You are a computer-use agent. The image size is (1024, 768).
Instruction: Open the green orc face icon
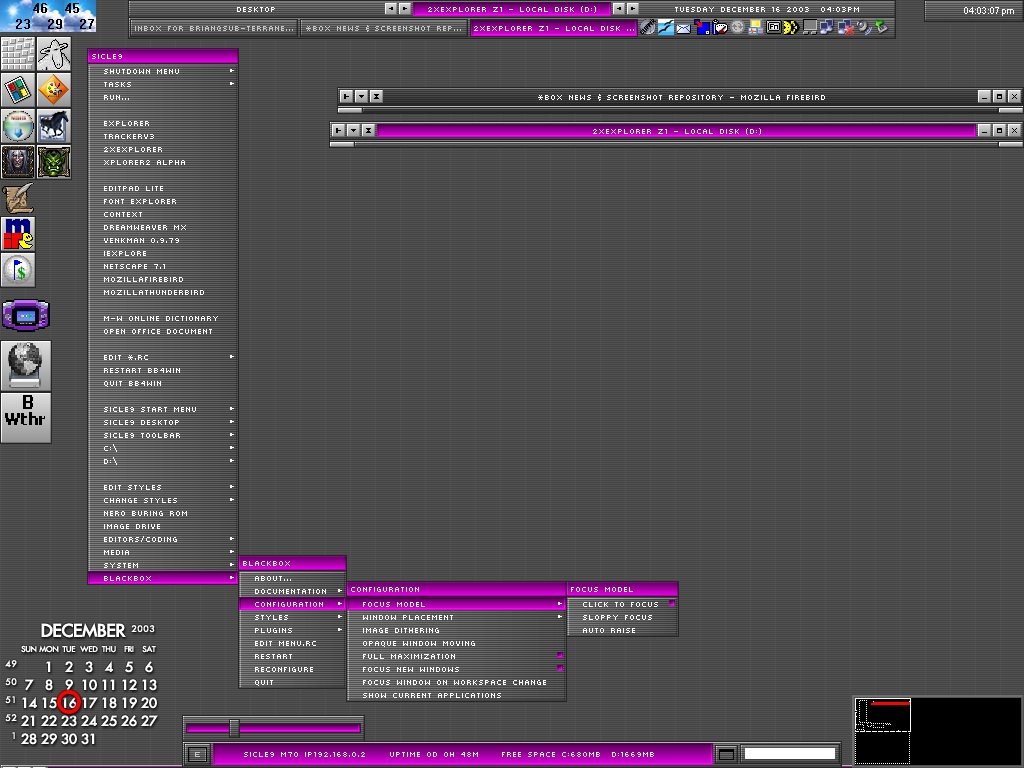(x=54, y=161)
